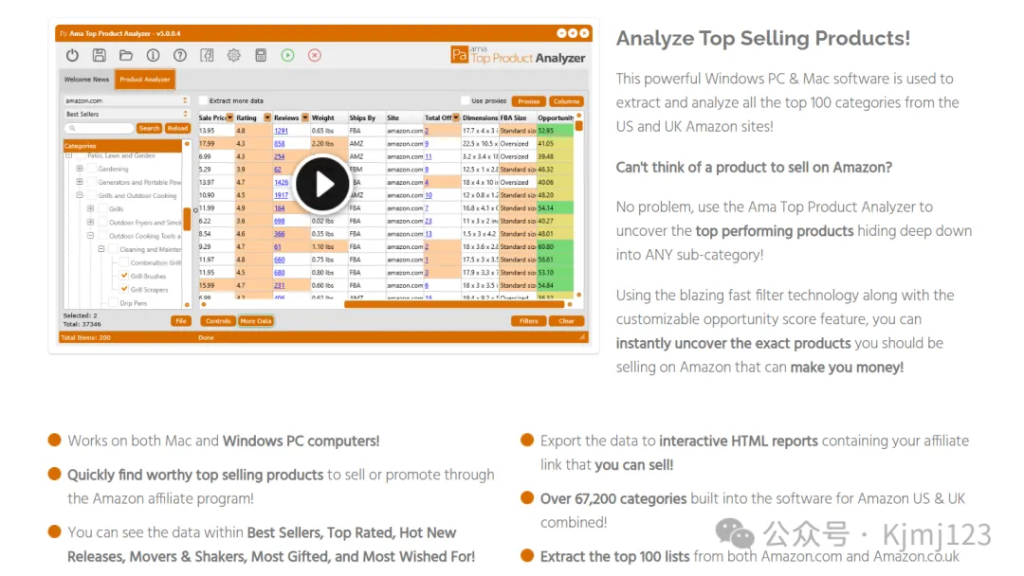Image resolution: width=1024 pixels, height=576 pixels.
Task: Open the 858 reviews link
Action: [x=280, y=144]
